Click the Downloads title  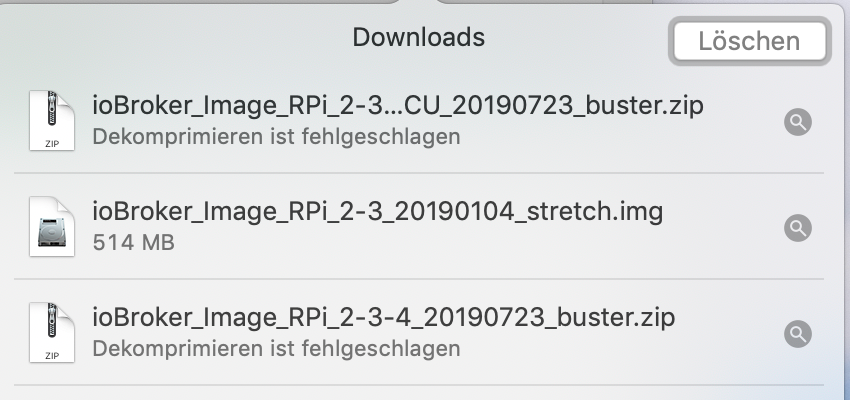[418, 38]
